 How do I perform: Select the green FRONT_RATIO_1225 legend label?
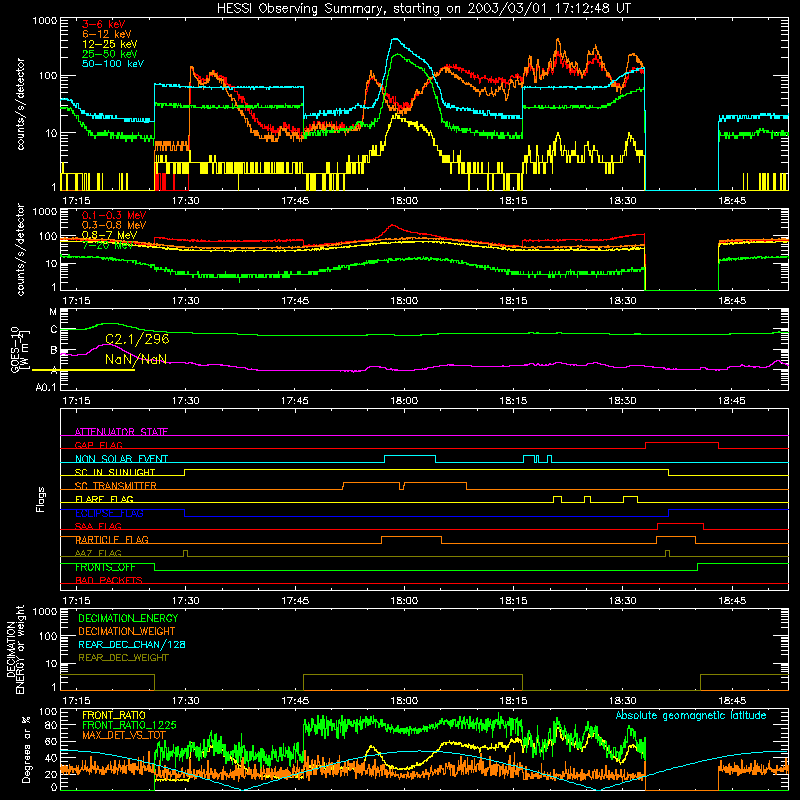[x=129, y=725]
